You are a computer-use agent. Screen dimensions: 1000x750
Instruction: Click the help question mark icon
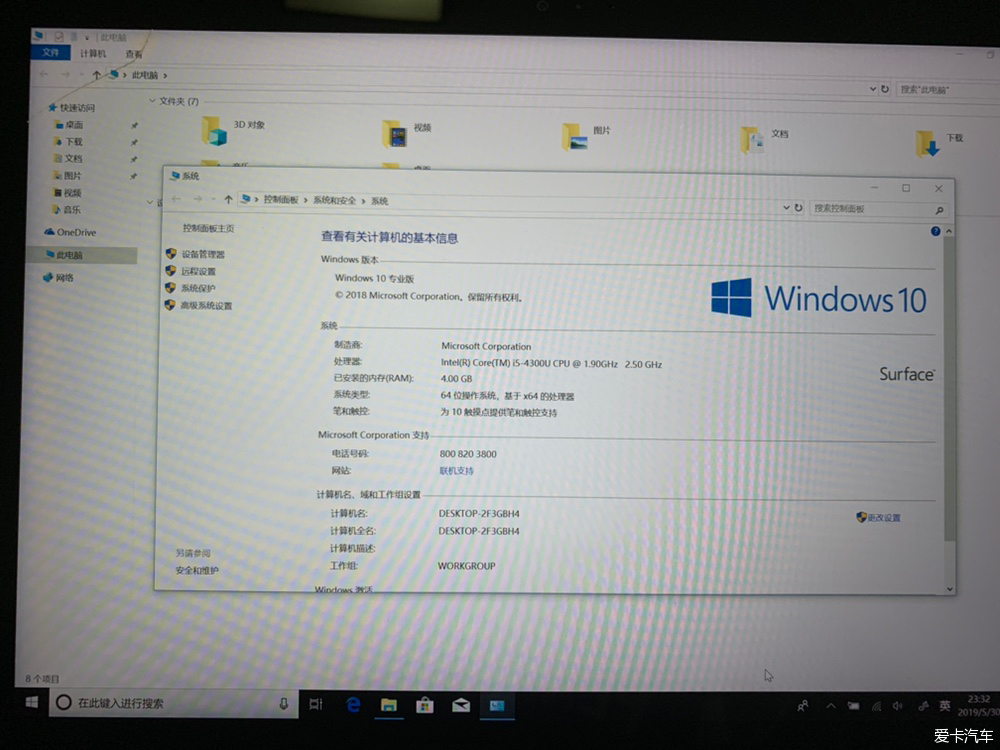tap(935, 231)
